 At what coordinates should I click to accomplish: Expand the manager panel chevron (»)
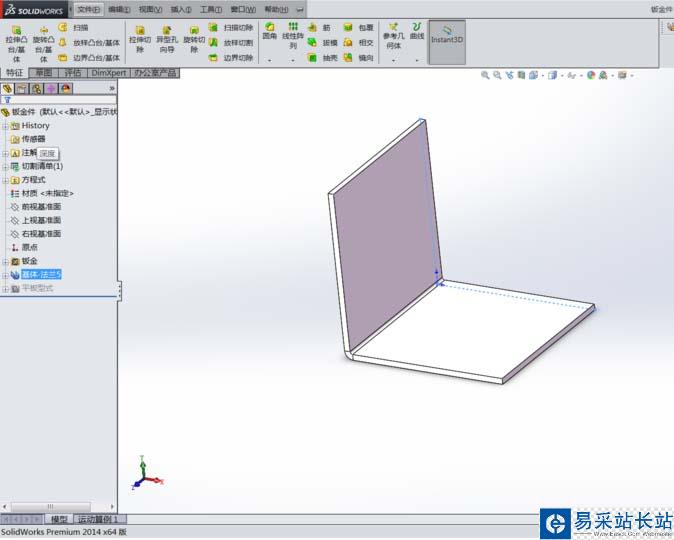[112, 89]
